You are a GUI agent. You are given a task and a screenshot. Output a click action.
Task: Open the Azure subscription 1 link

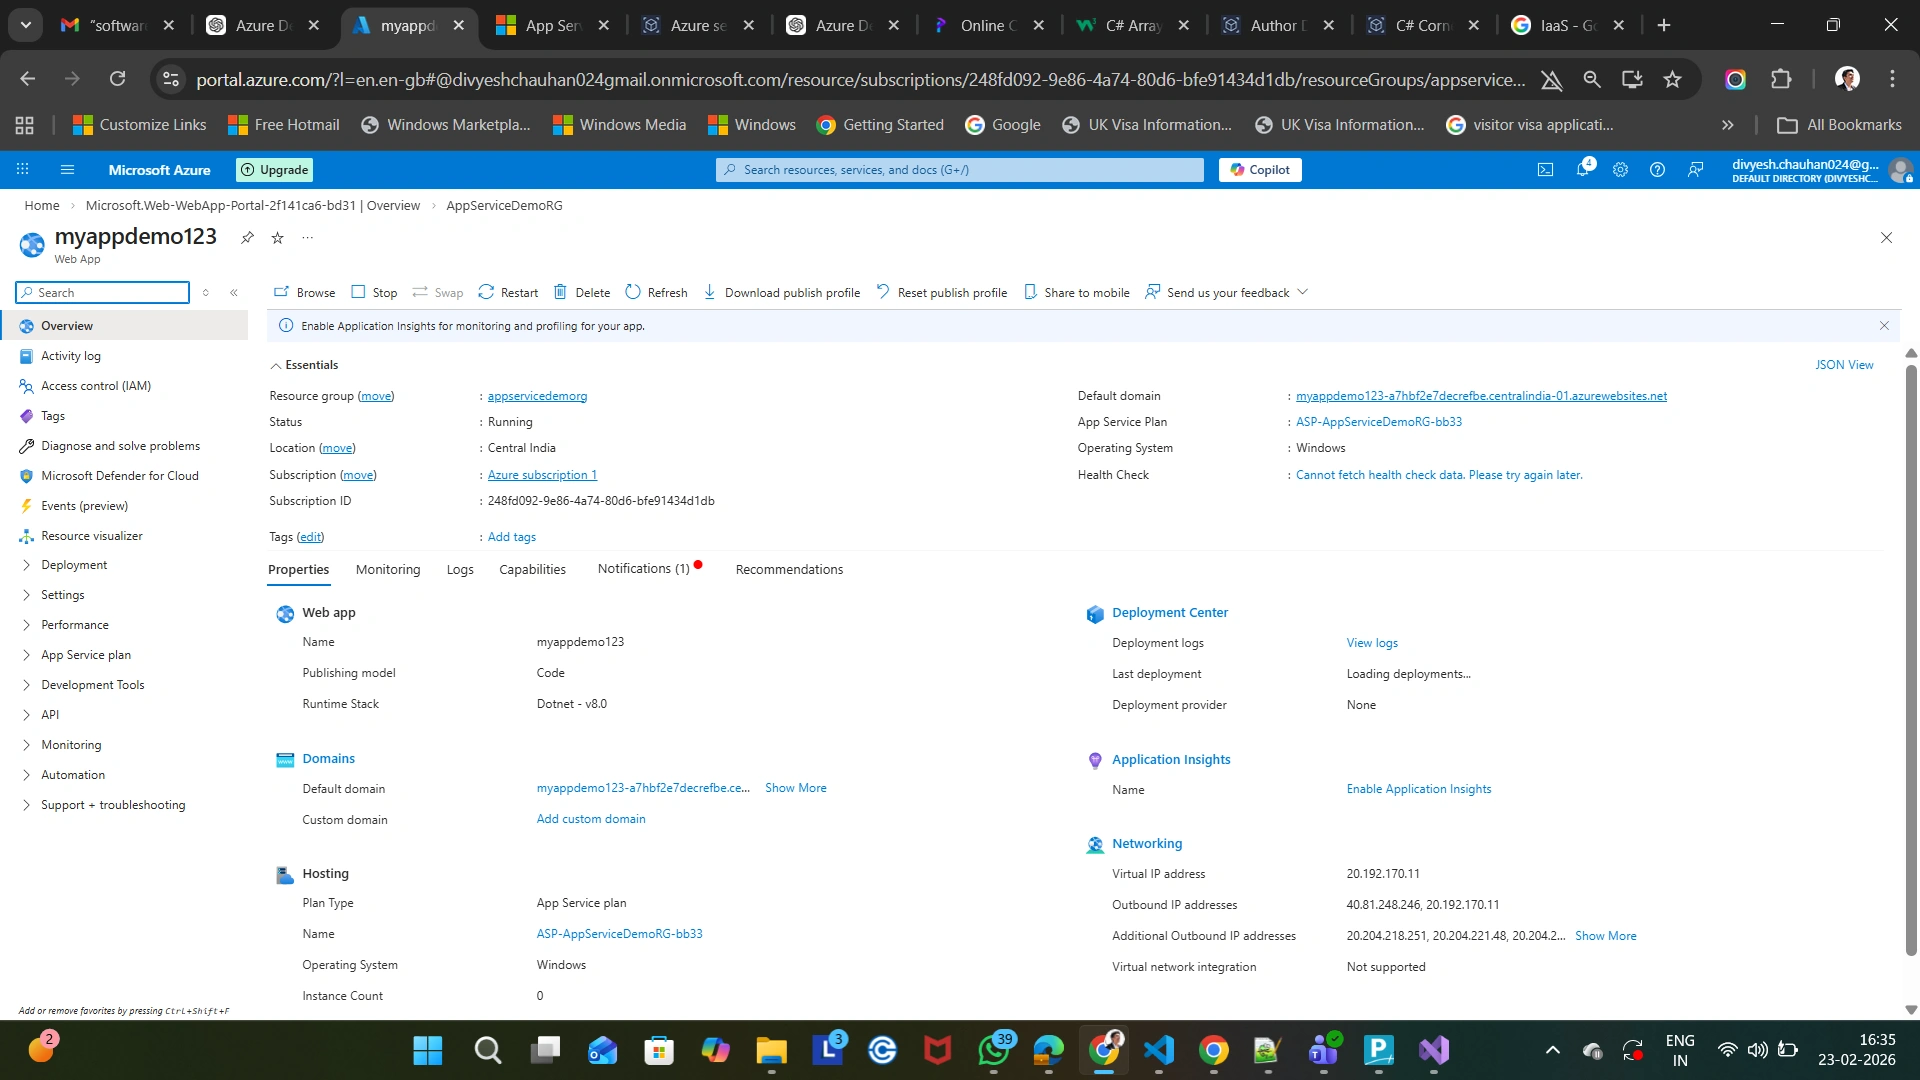click(542, 475)
